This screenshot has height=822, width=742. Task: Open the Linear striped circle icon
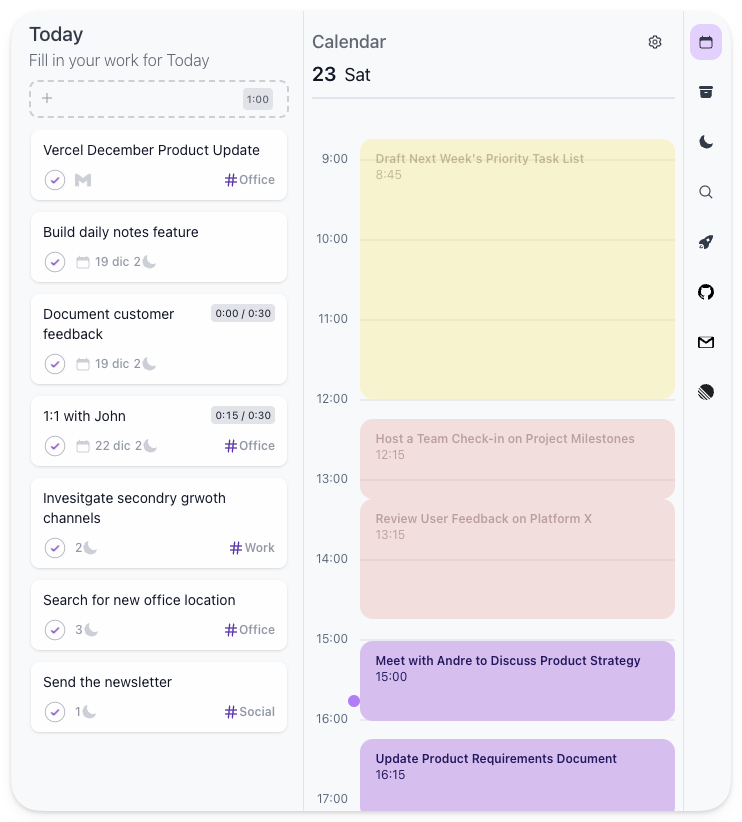click(x=705, y=392)
